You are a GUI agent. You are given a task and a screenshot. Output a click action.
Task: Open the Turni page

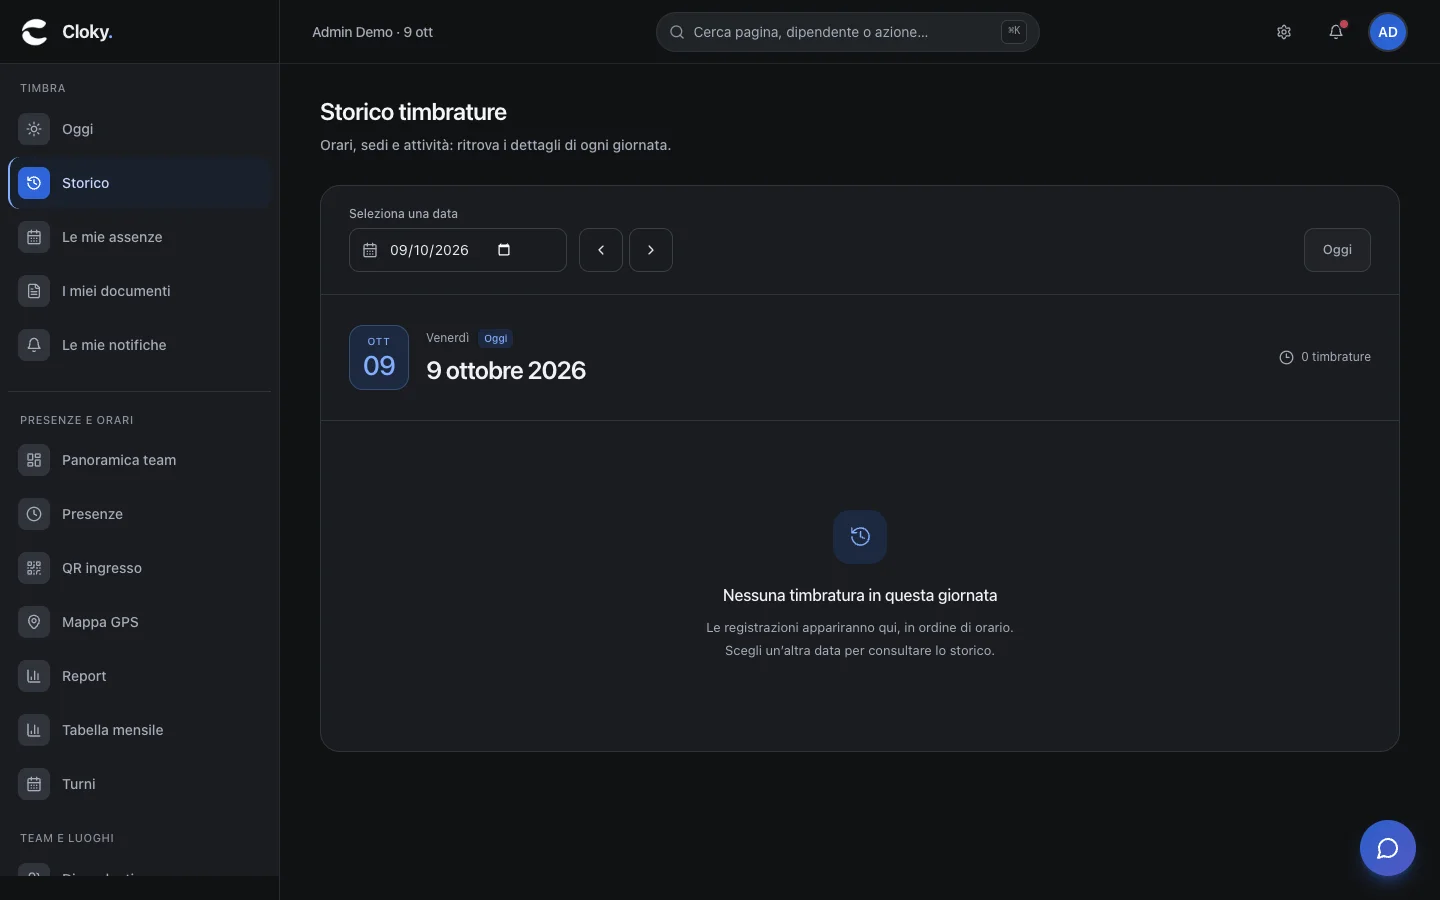click(140, 784)
